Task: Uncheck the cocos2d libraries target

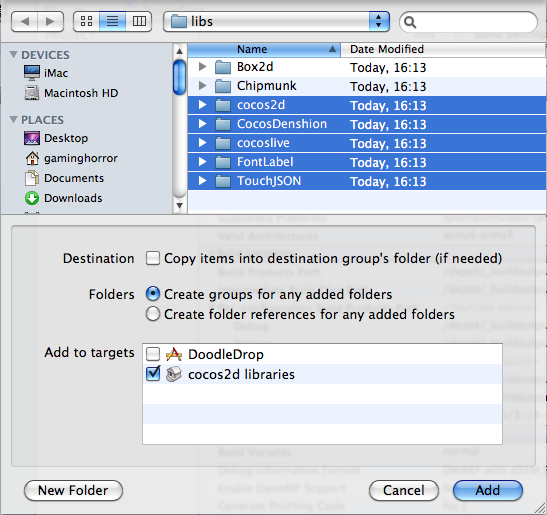Action: (153, 374)
